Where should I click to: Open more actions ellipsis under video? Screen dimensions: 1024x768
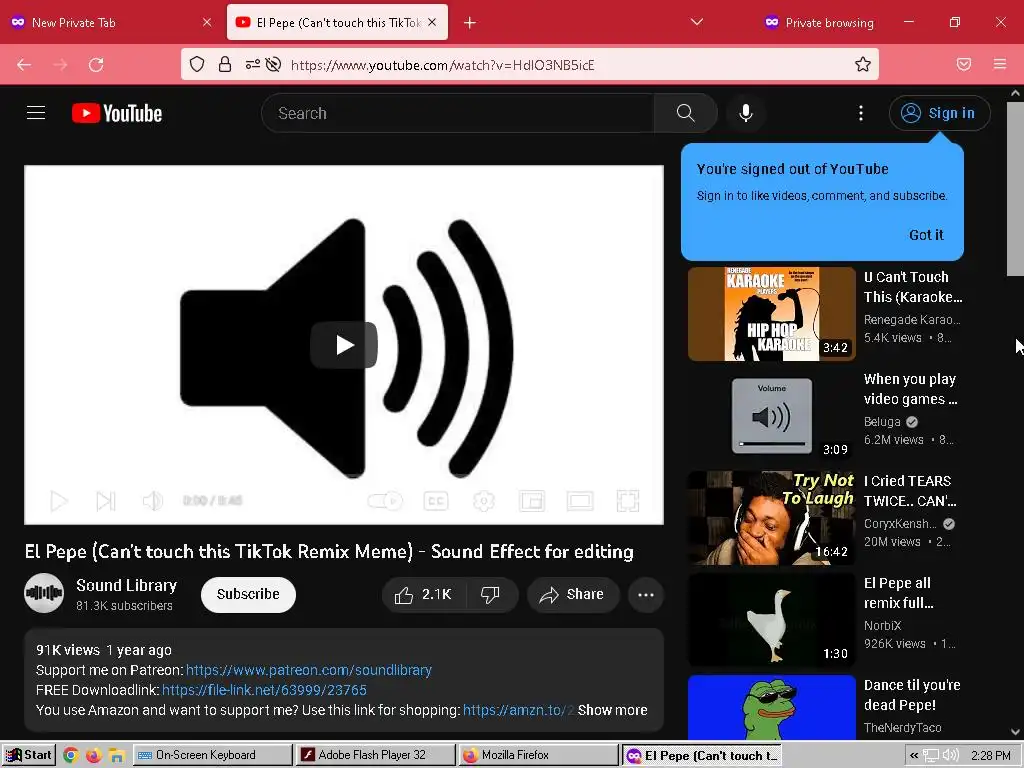646,594
